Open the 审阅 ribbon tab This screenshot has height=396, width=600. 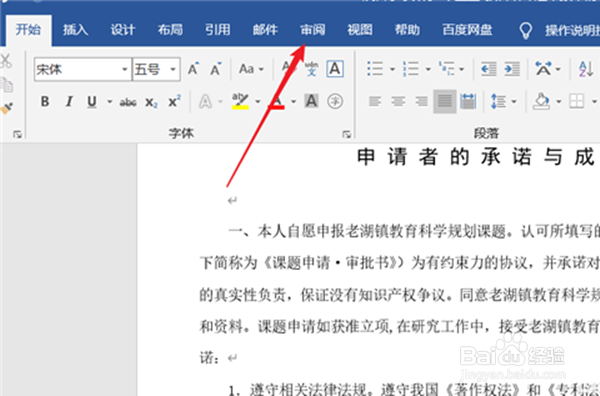[313, 30]
